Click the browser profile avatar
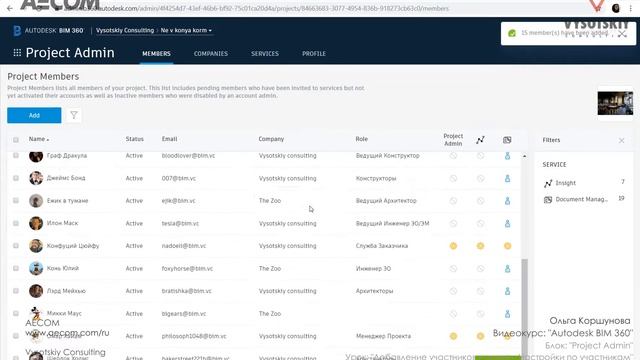 click(616, 8)
